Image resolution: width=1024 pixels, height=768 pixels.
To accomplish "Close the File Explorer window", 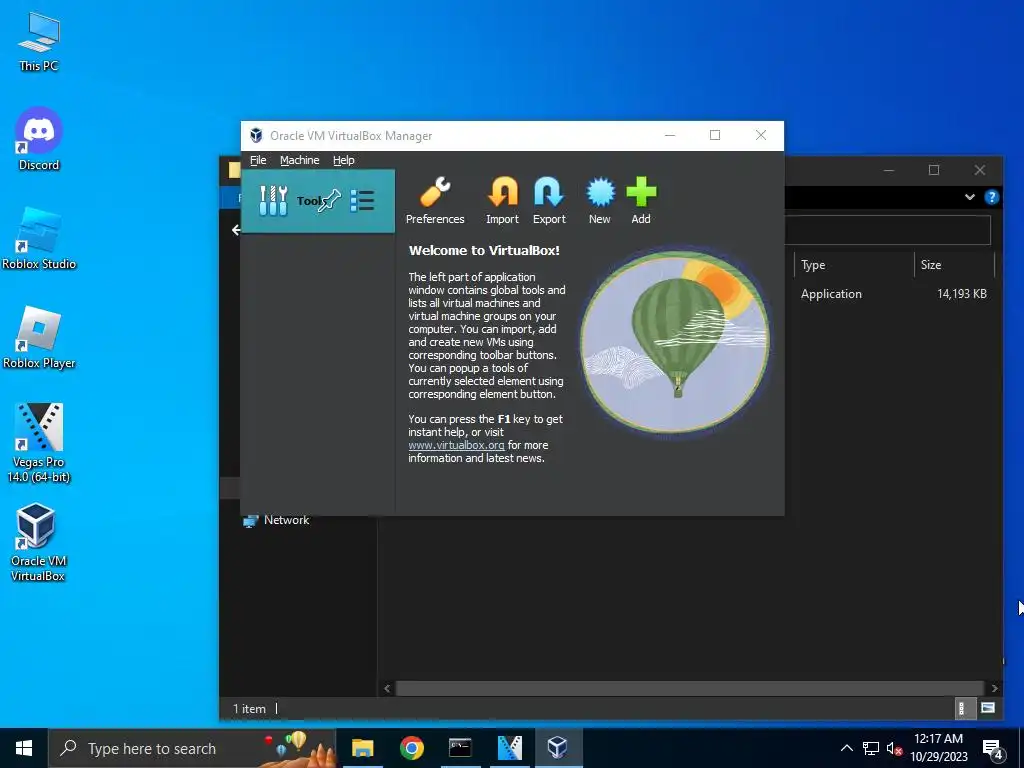I will (980, 170).
